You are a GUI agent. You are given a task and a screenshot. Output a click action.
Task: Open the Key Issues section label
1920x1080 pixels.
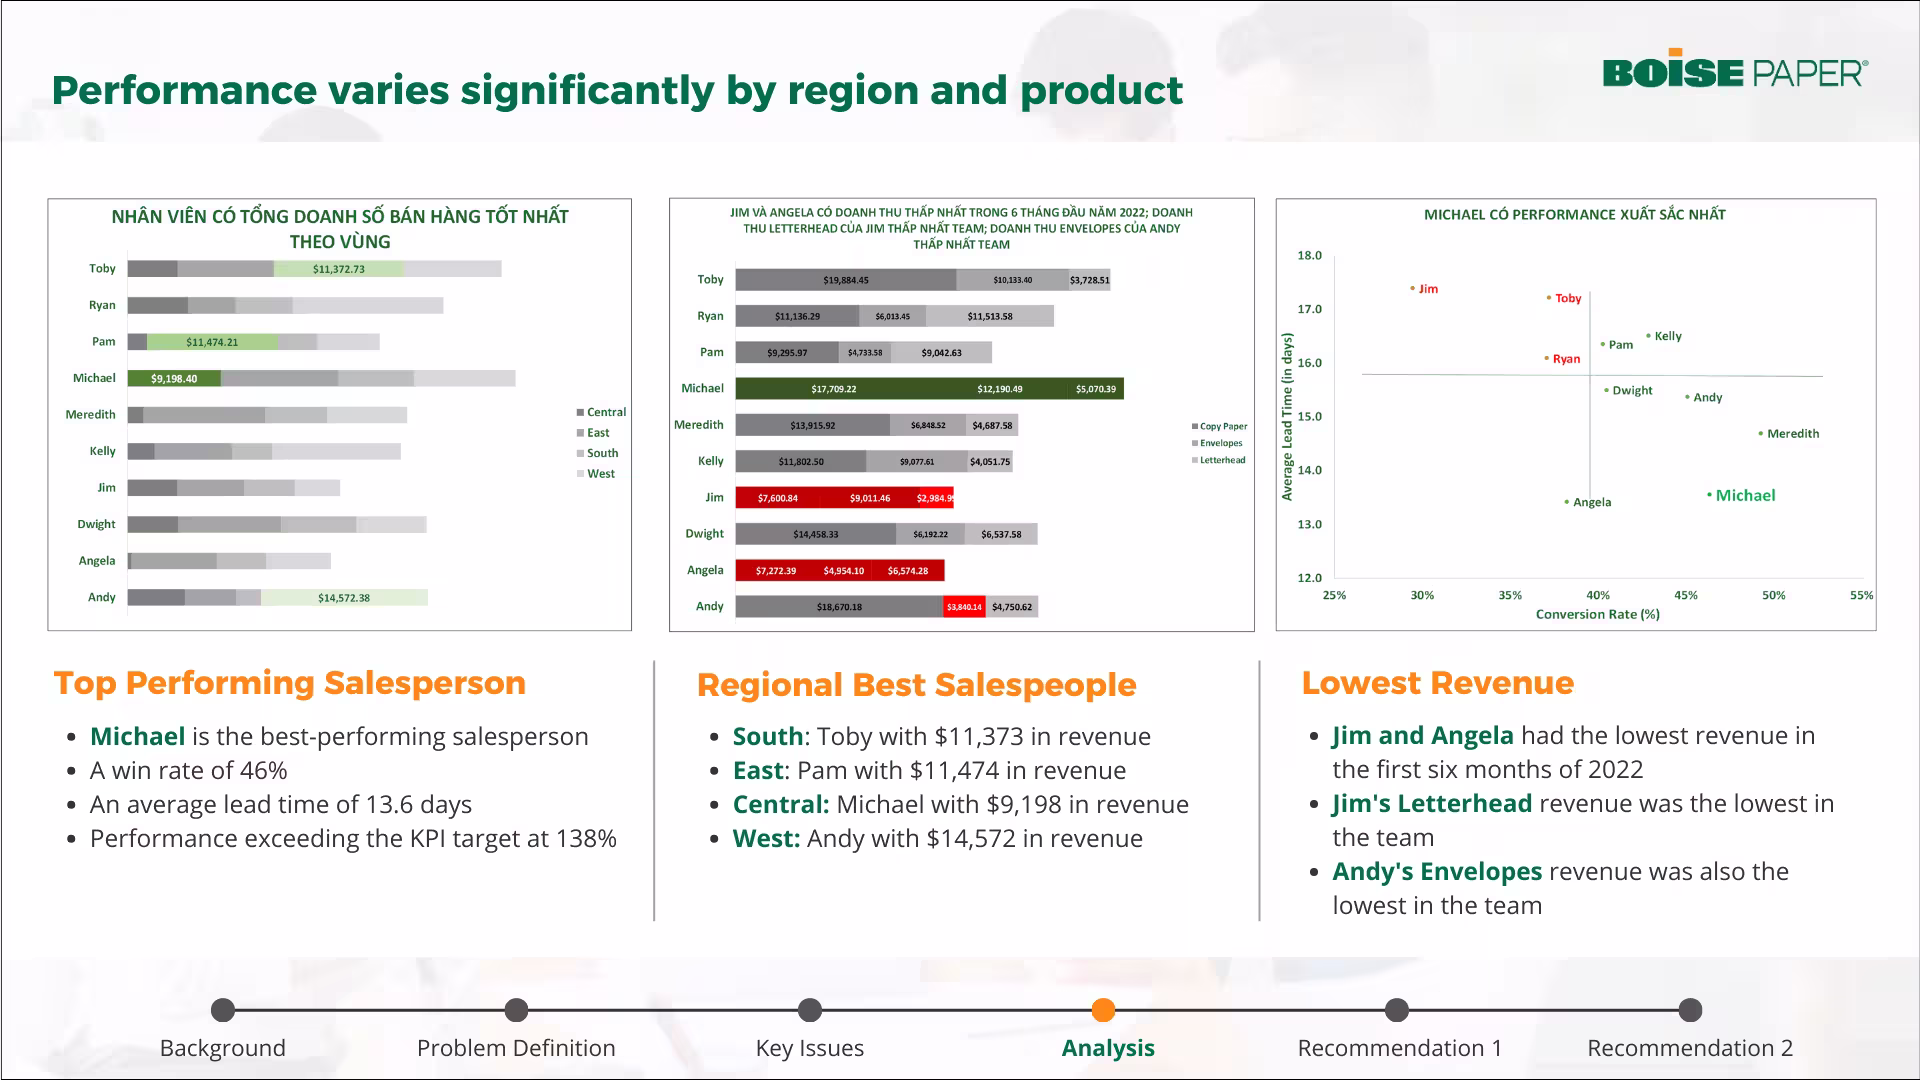810,1048
